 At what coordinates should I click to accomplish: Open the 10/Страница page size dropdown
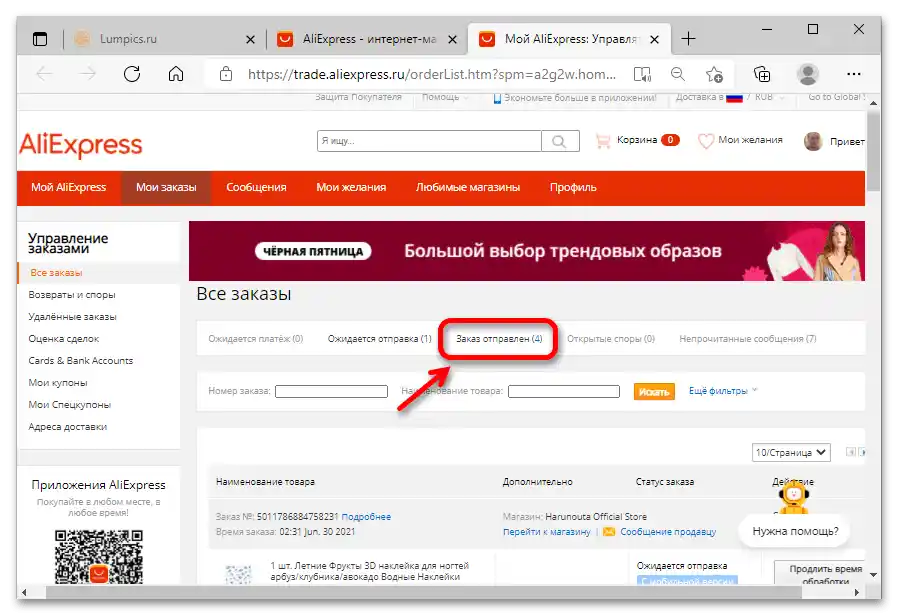click(791, 452)
